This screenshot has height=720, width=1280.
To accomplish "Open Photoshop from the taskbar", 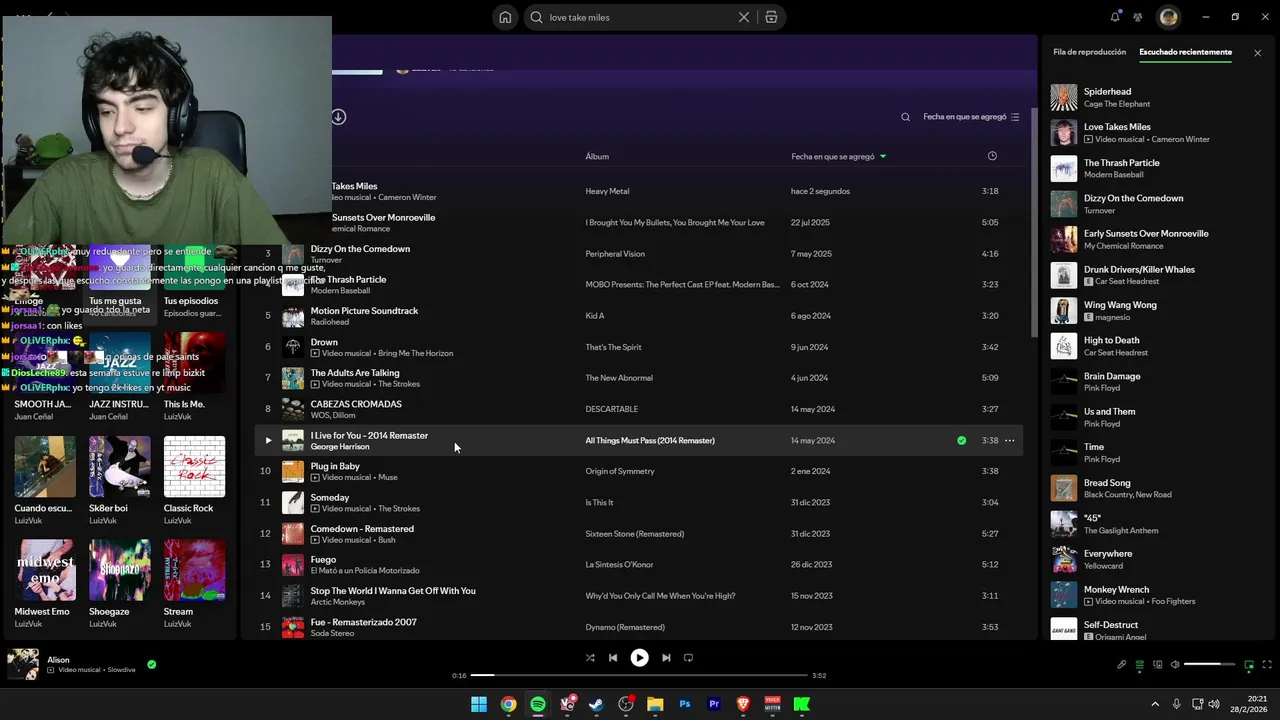I will [x=685, y=704].
